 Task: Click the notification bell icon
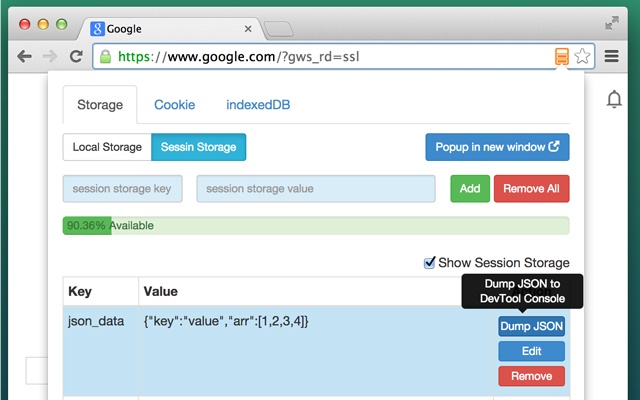point(614,99)
